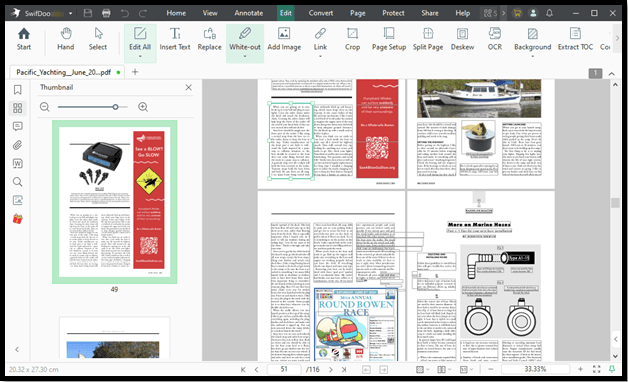The height and width of the screenshot is (382, 628).
Task: Click the Word conversion sidebar icon
Action: [18, 163]
